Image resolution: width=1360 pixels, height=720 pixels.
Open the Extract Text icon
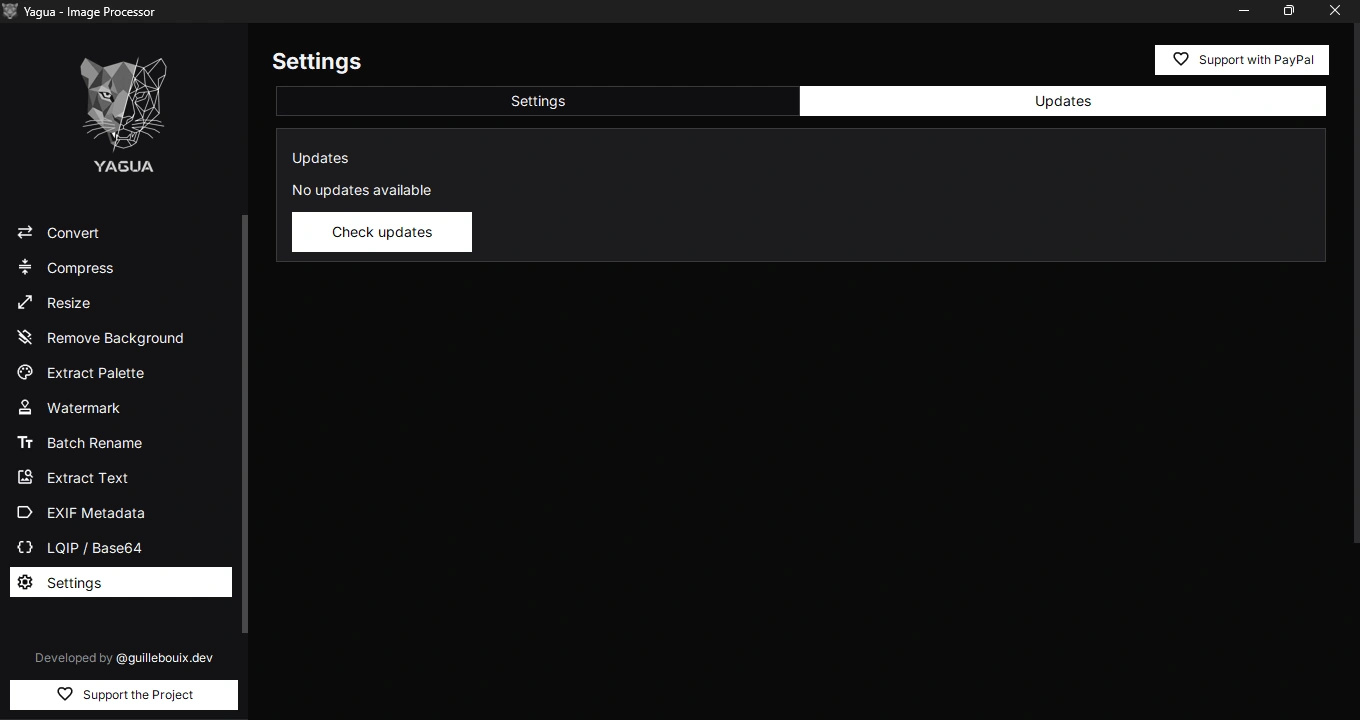[x=25, y=477]
